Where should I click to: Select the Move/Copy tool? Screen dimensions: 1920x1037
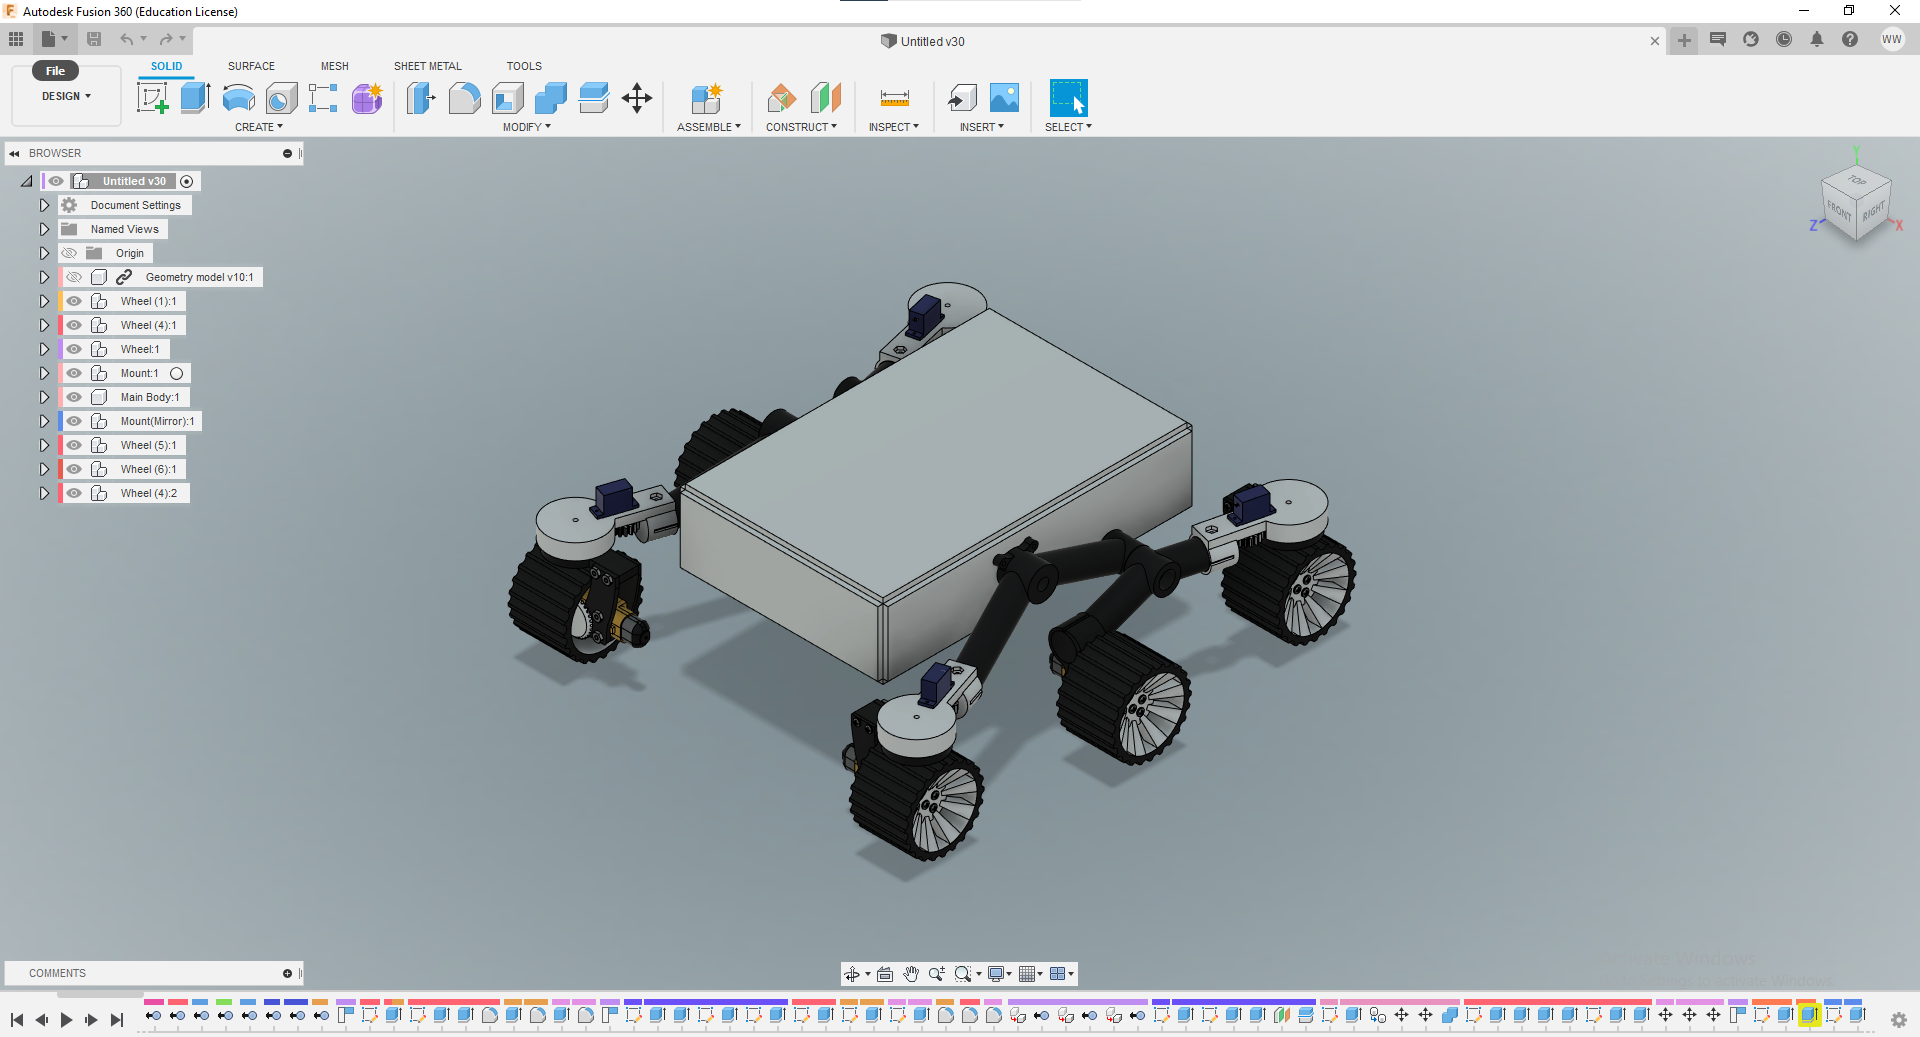(636, 98)
